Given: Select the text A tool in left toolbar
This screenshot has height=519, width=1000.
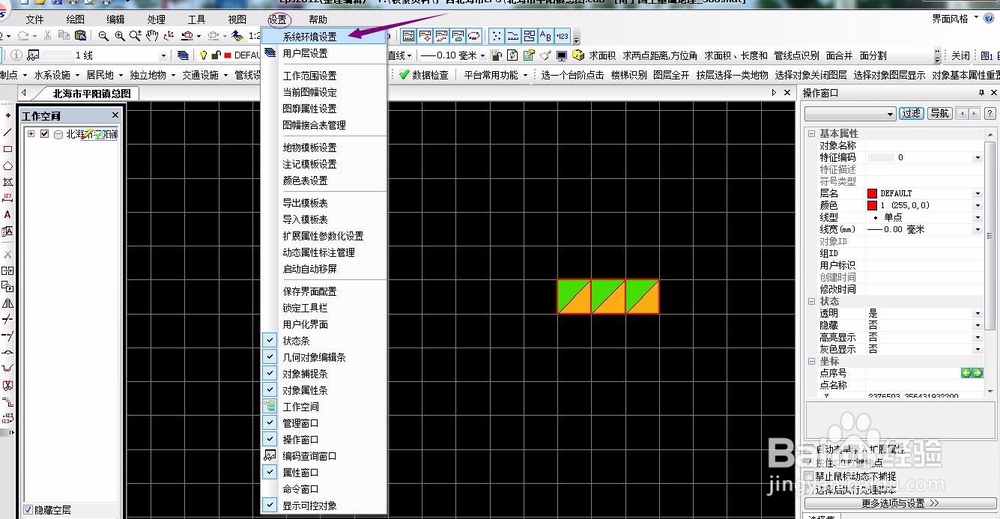Looking at the screenshot, I should click(x=8, y=215).
